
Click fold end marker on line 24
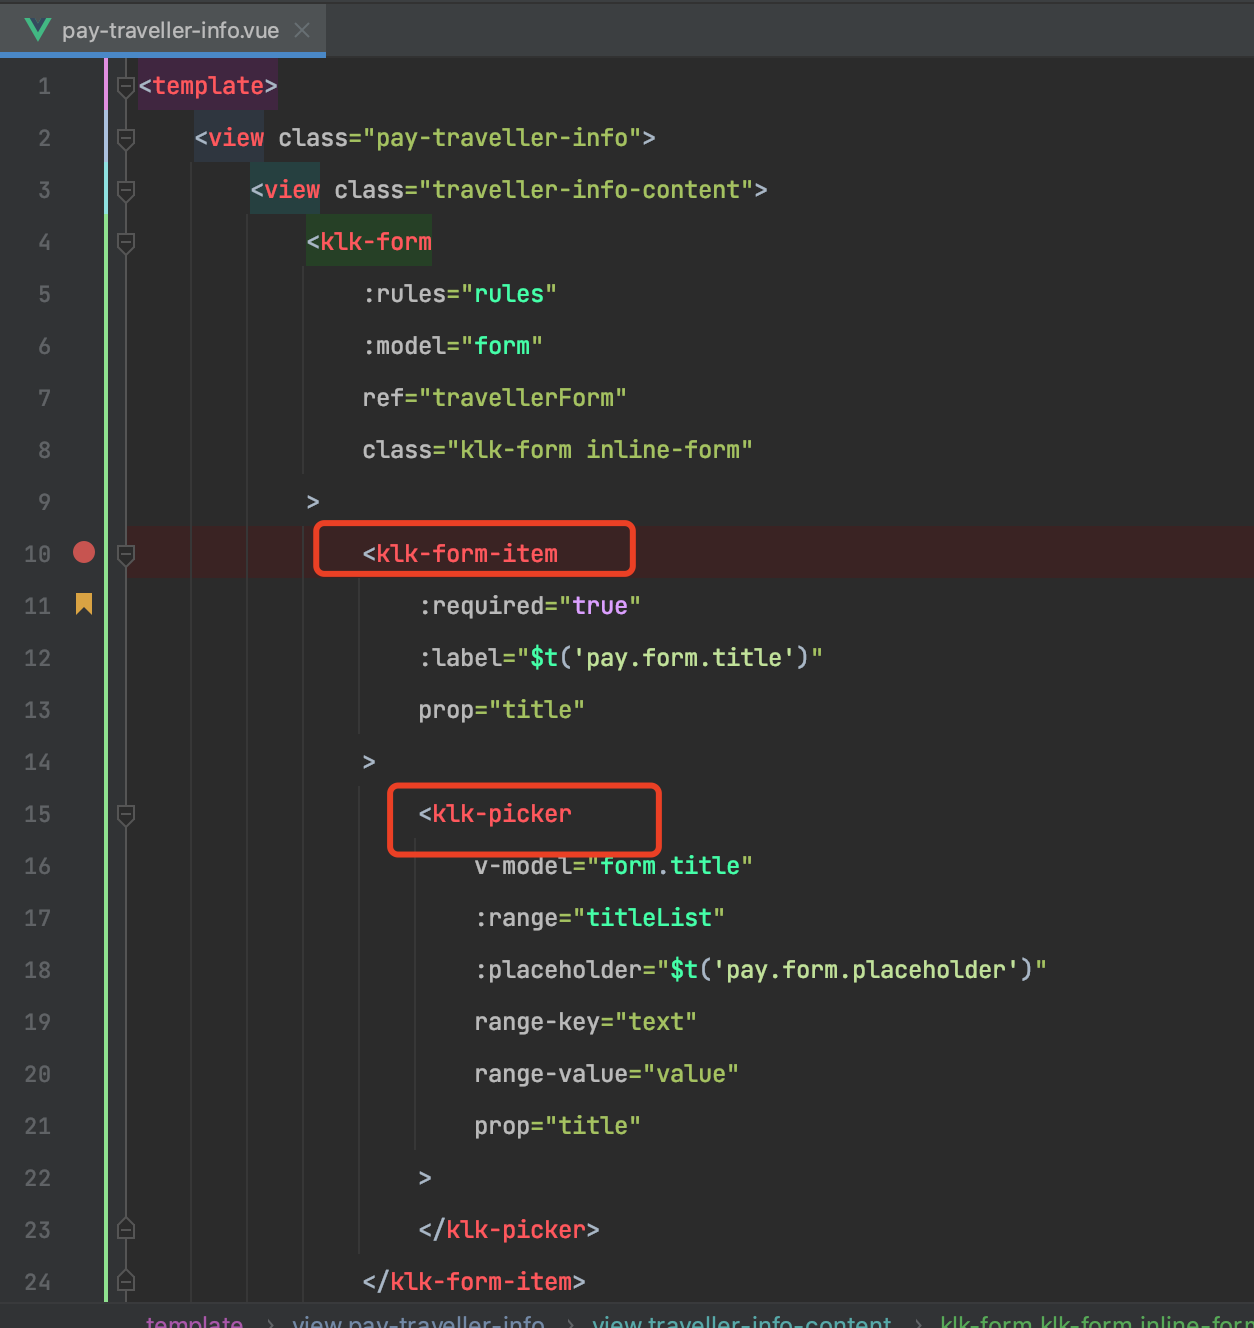pos(126,1281)
